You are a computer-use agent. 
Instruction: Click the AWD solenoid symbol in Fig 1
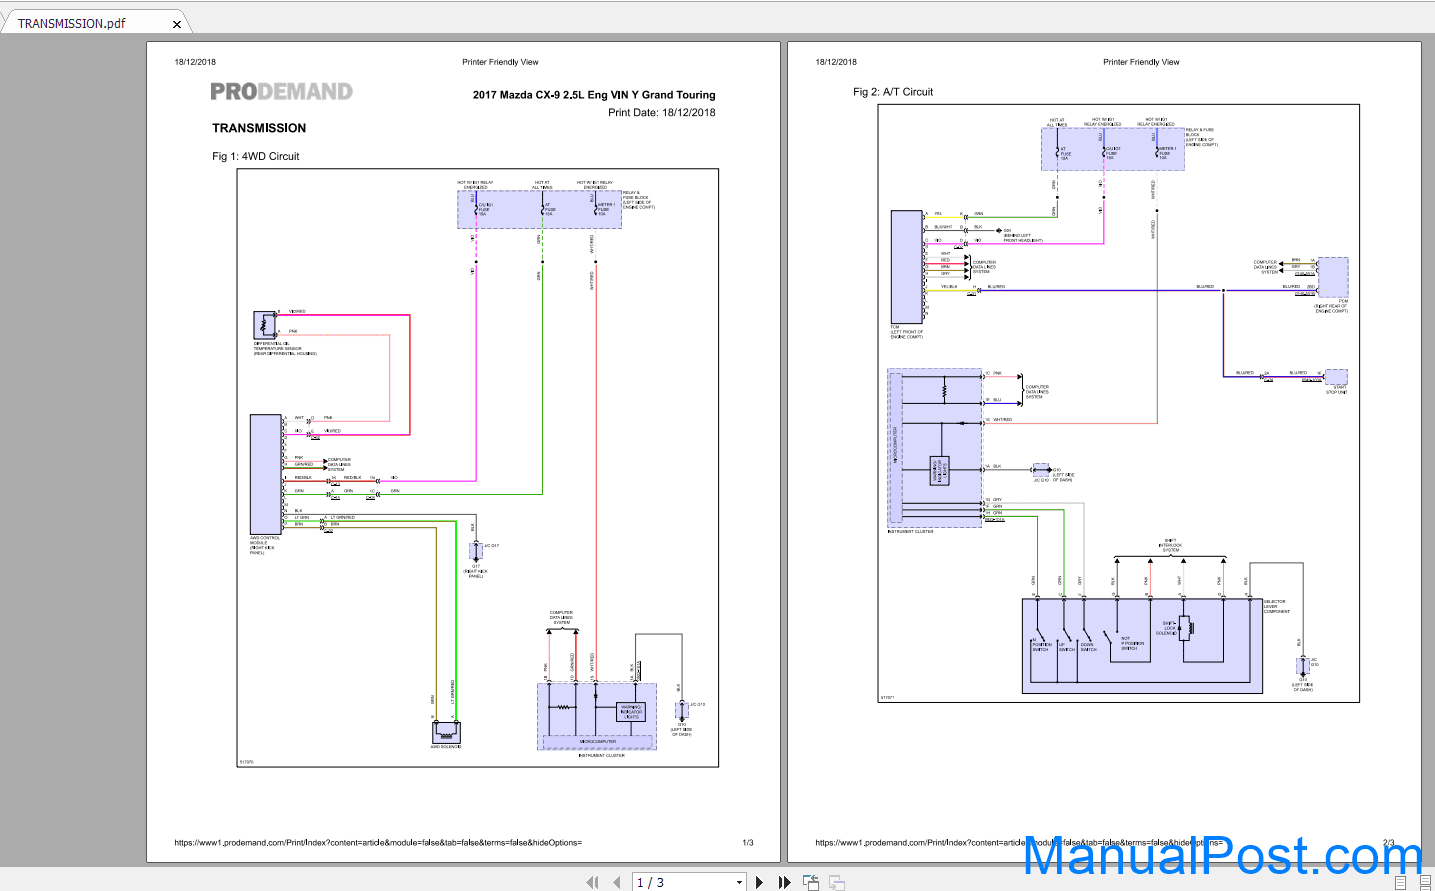pyautogui.click(x=446, y=732)
